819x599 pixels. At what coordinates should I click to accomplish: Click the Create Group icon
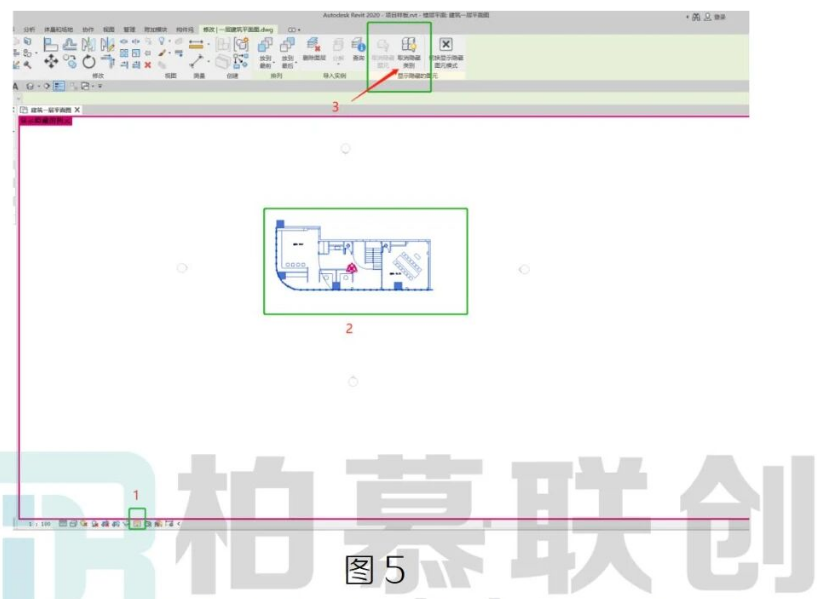(242, 43)
